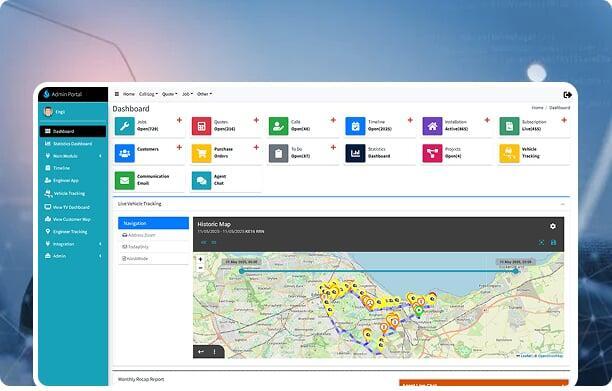Open the Vehicle Tracking yellow icon tile
This screenshot has width=612, height=391.
click(509, 153)
